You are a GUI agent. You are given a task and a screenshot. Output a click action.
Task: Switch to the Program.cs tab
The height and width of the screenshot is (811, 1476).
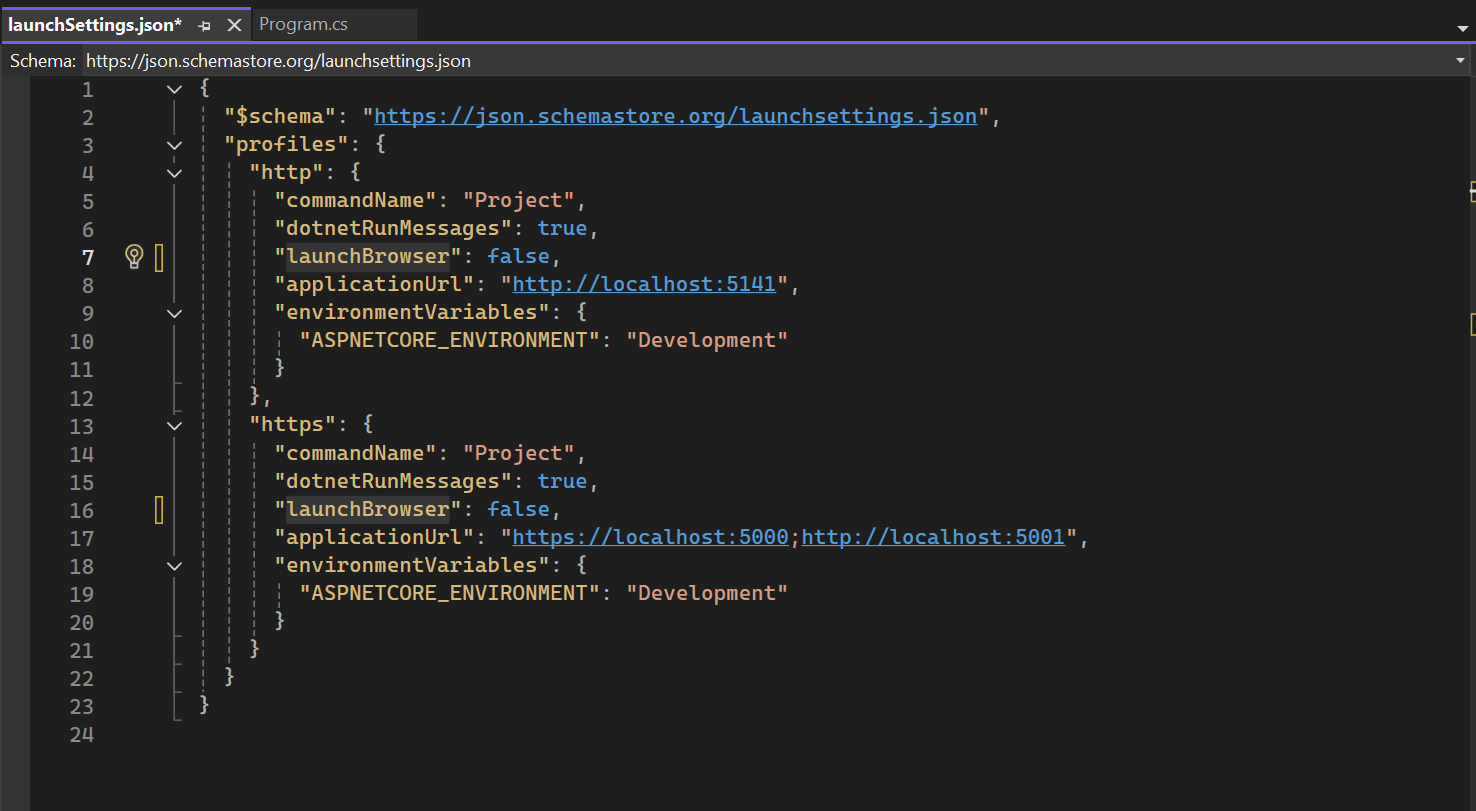click(303, 24)
